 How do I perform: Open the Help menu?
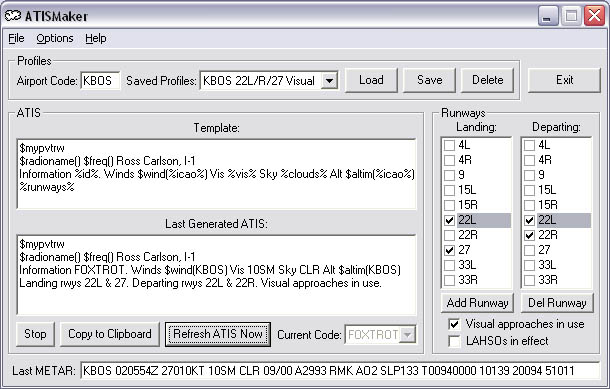(x=96, y=39)
